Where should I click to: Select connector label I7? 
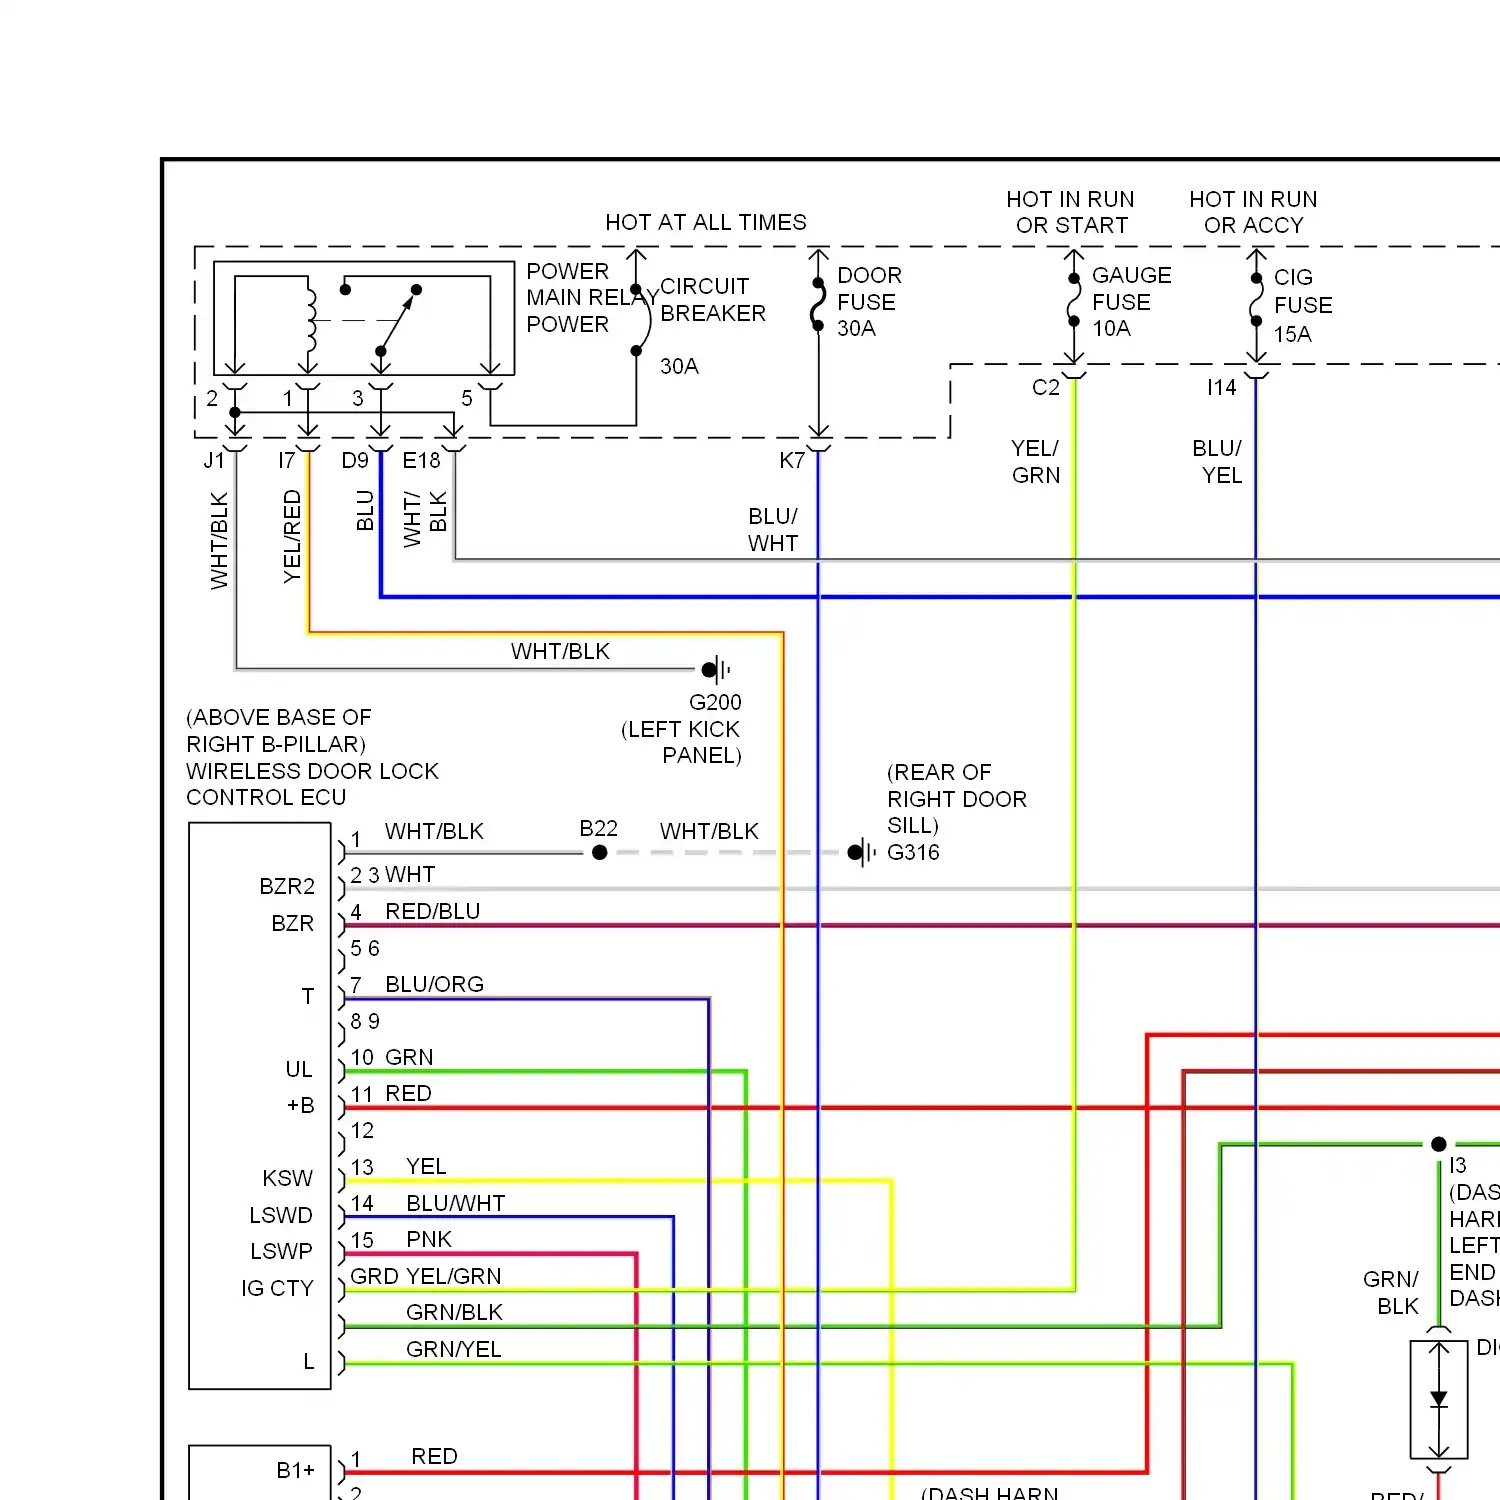point(286,461)
